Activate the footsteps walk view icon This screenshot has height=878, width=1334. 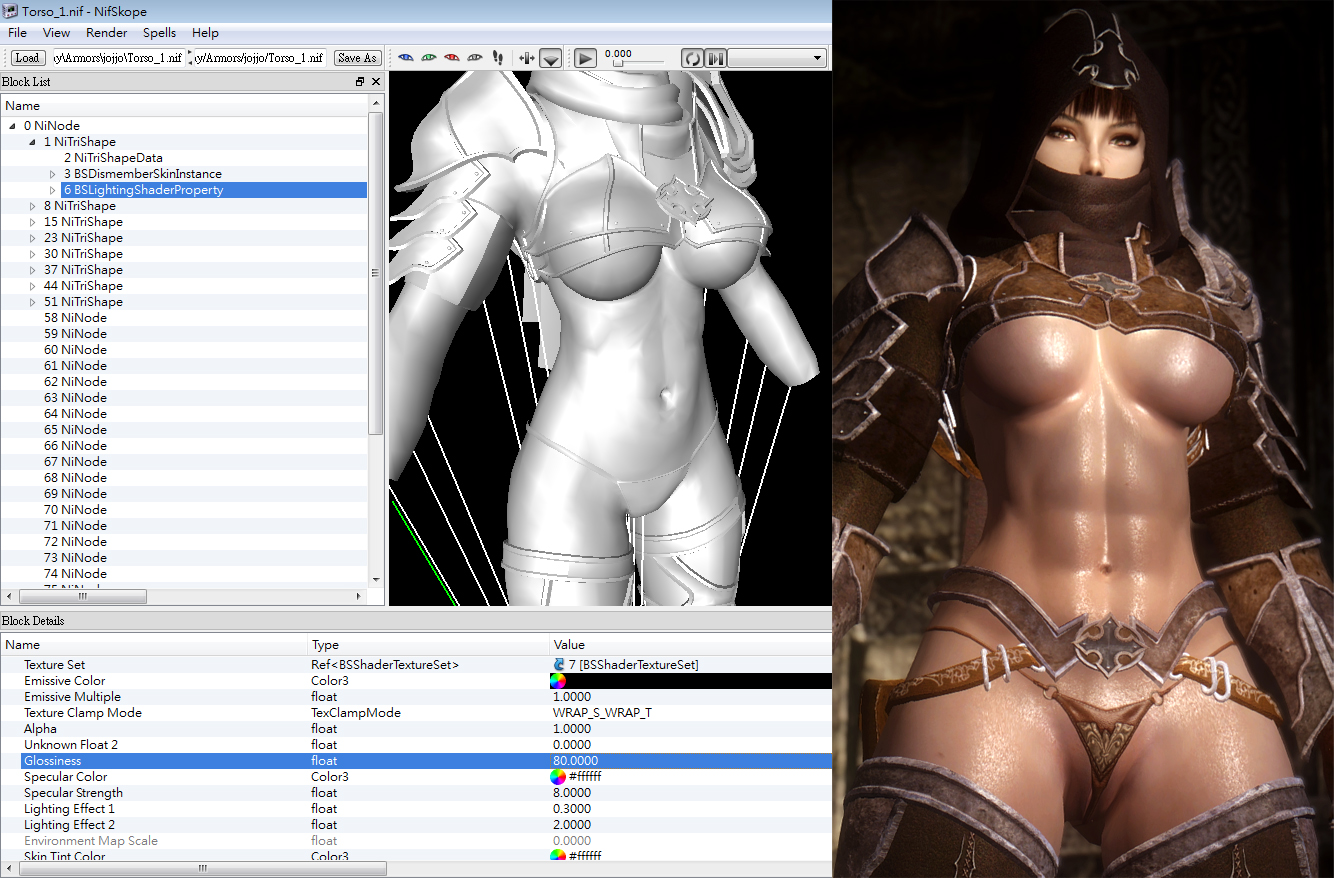pyautogui.click(x=498, y=58)
